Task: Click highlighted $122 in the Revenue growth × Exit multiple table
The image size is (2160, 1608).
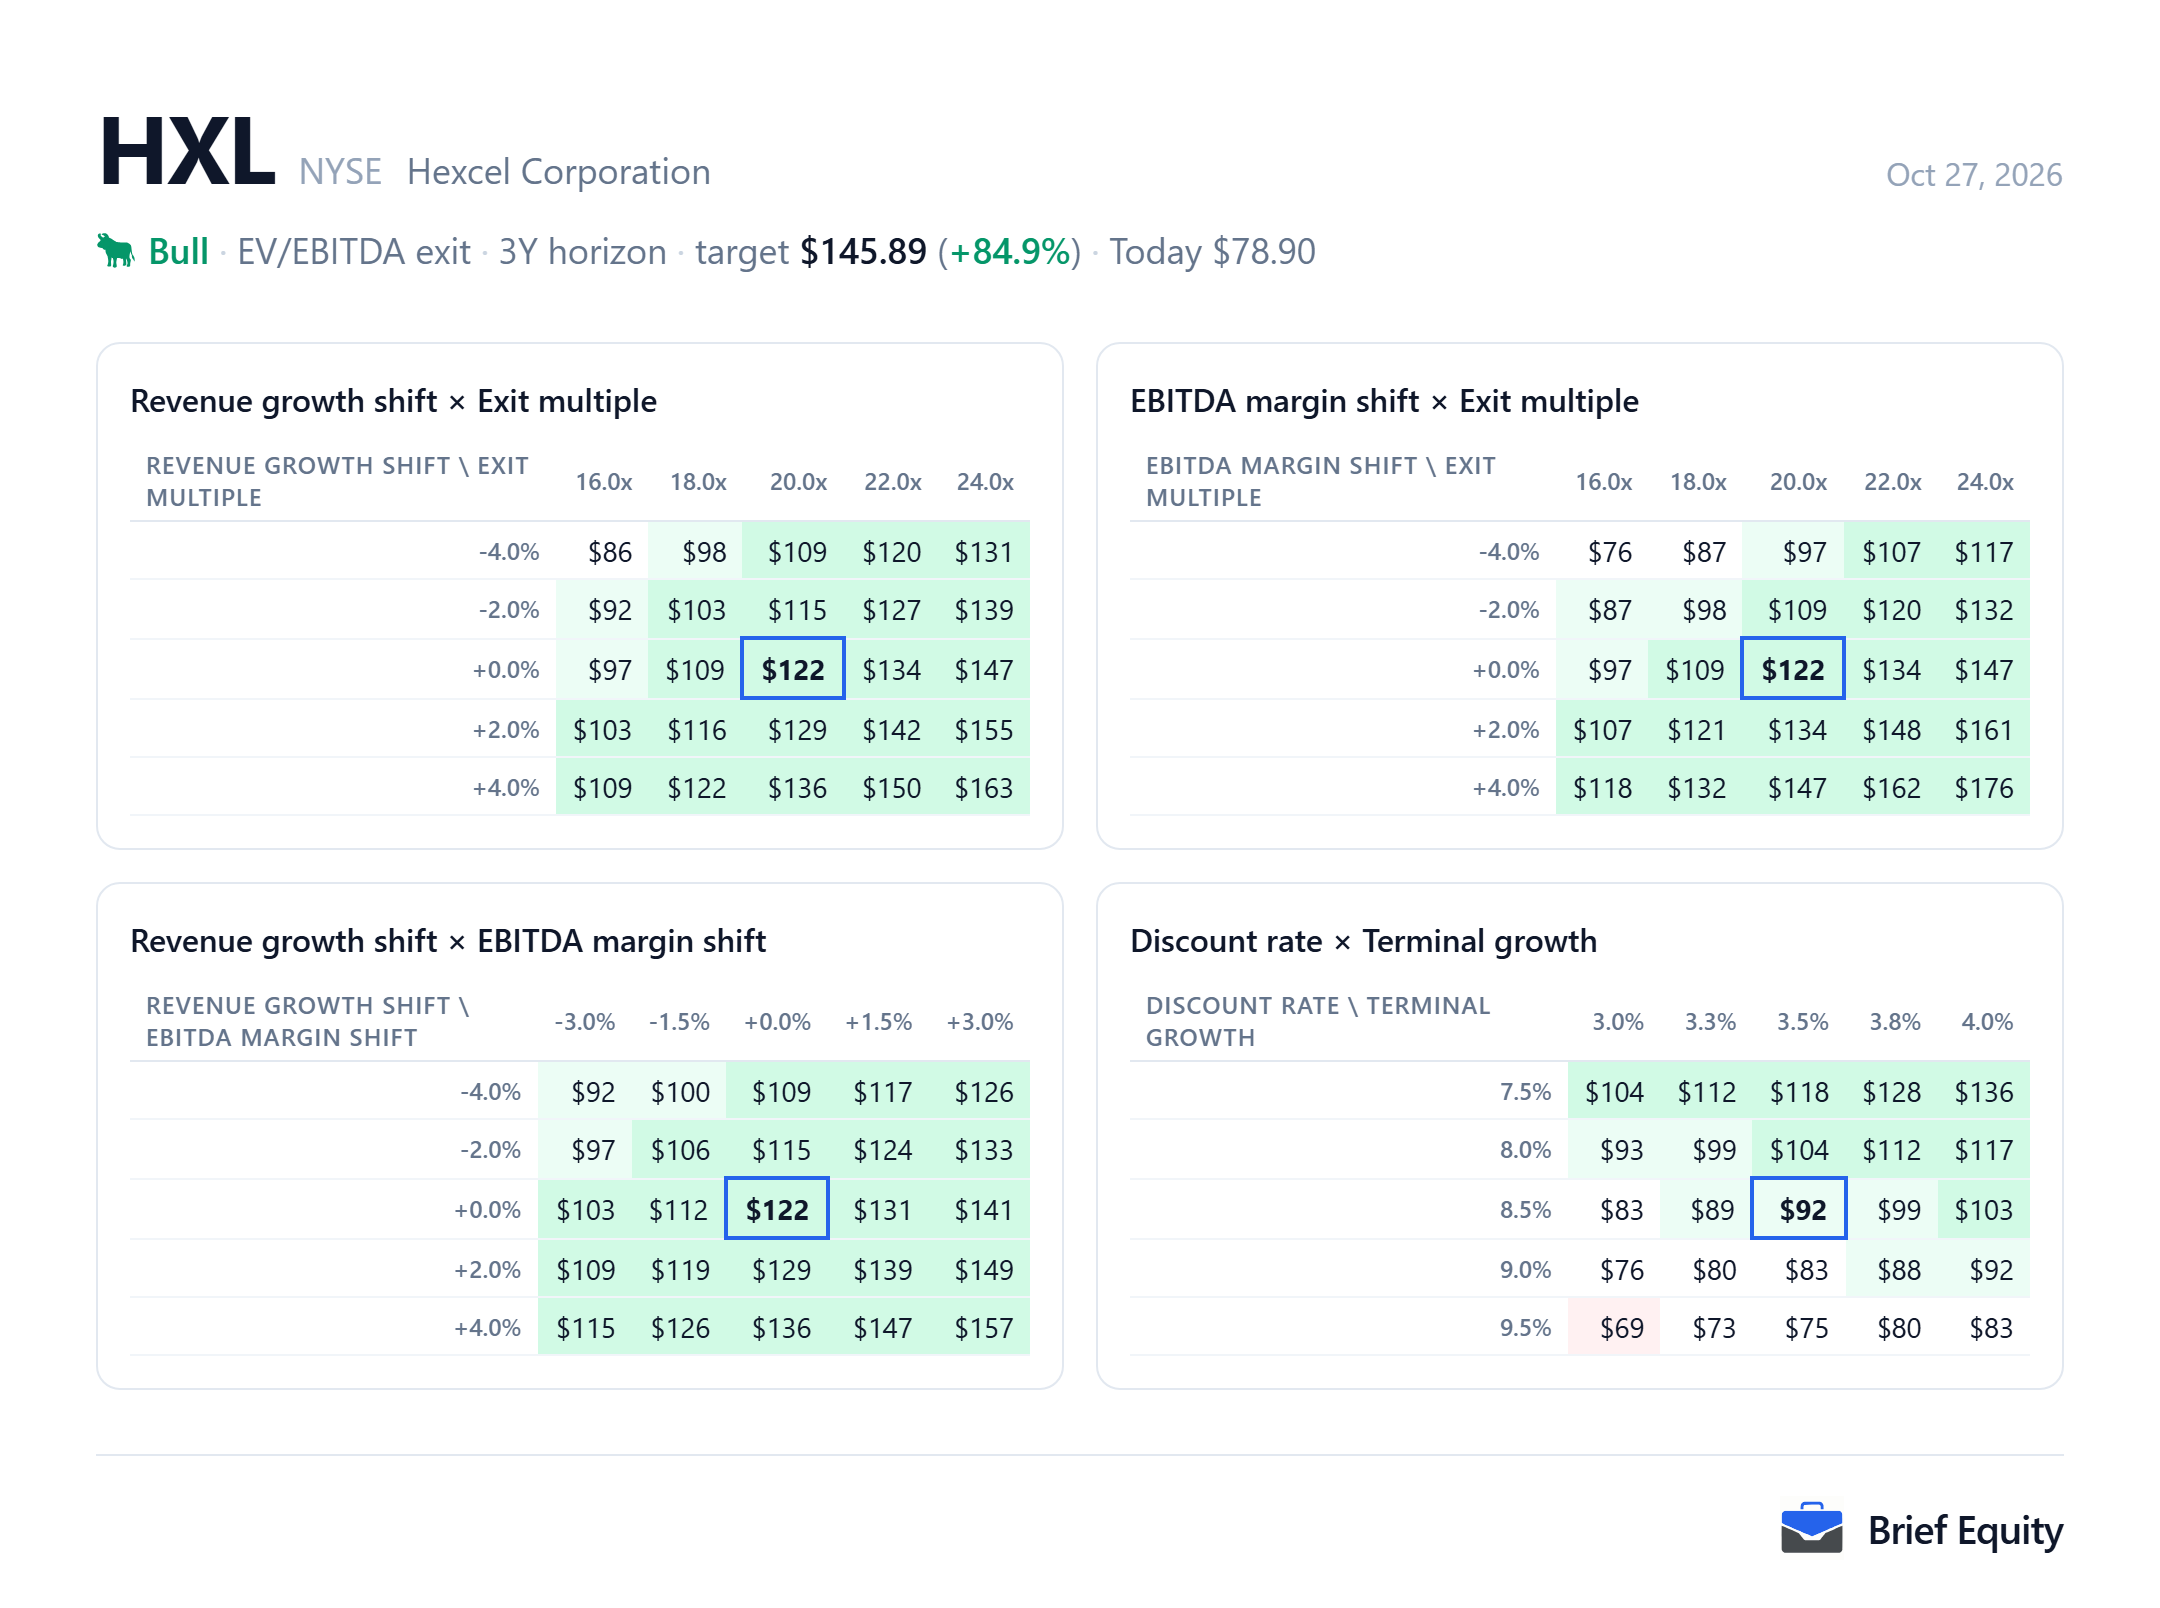Action: coord(793,669)
